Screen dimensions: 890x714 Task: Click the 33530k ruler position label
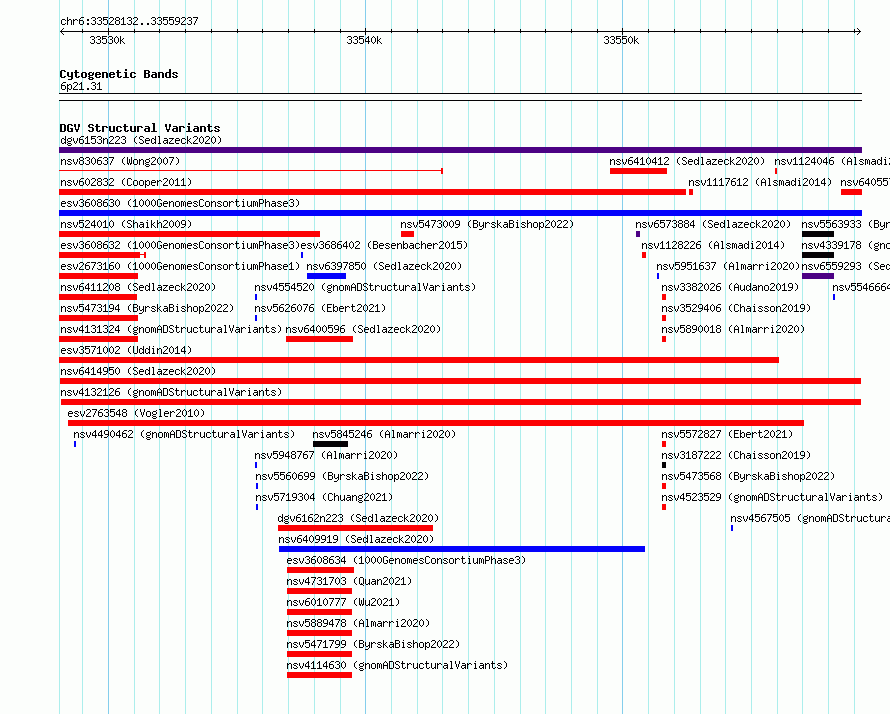pos(107,40)
